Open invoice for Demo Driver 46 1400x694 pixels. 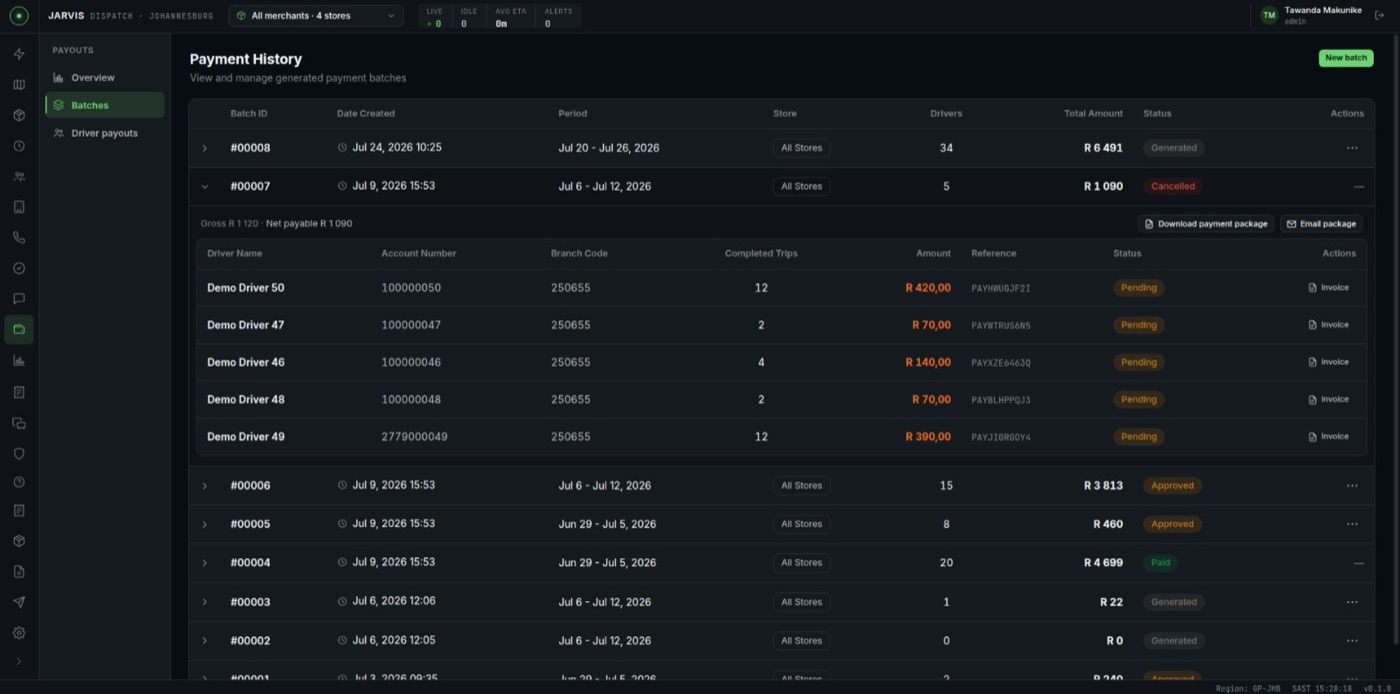(x=1328, y=362)
